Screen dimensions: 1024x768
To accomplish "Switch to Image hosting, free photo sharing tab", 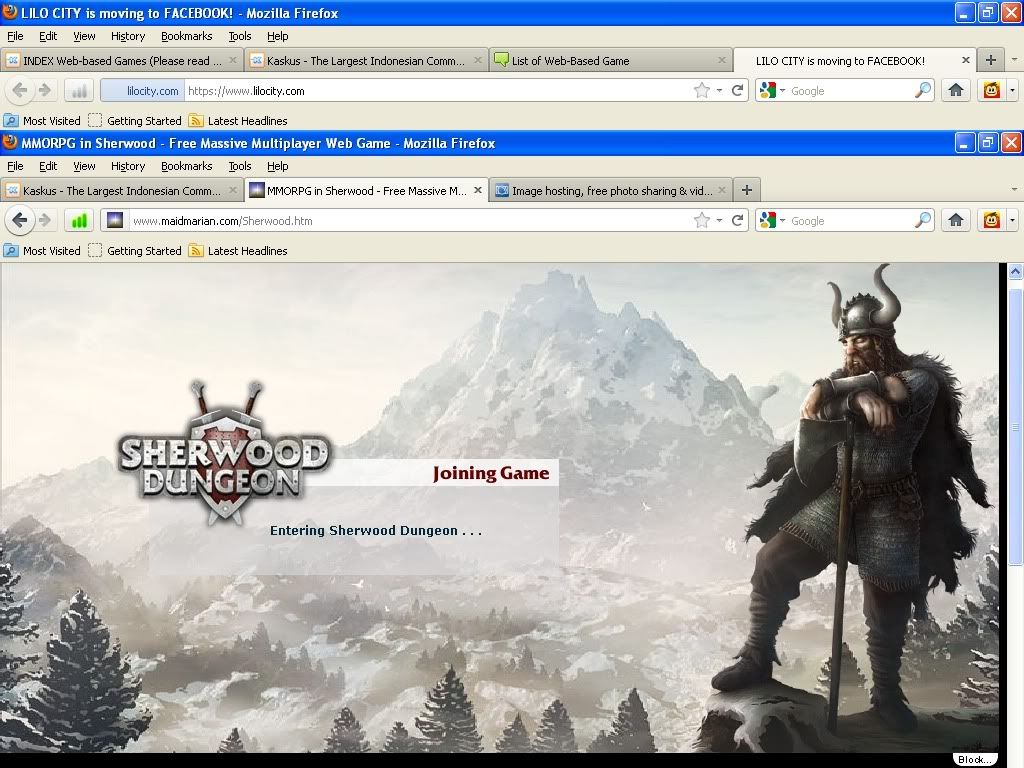I will click(610, 190).
